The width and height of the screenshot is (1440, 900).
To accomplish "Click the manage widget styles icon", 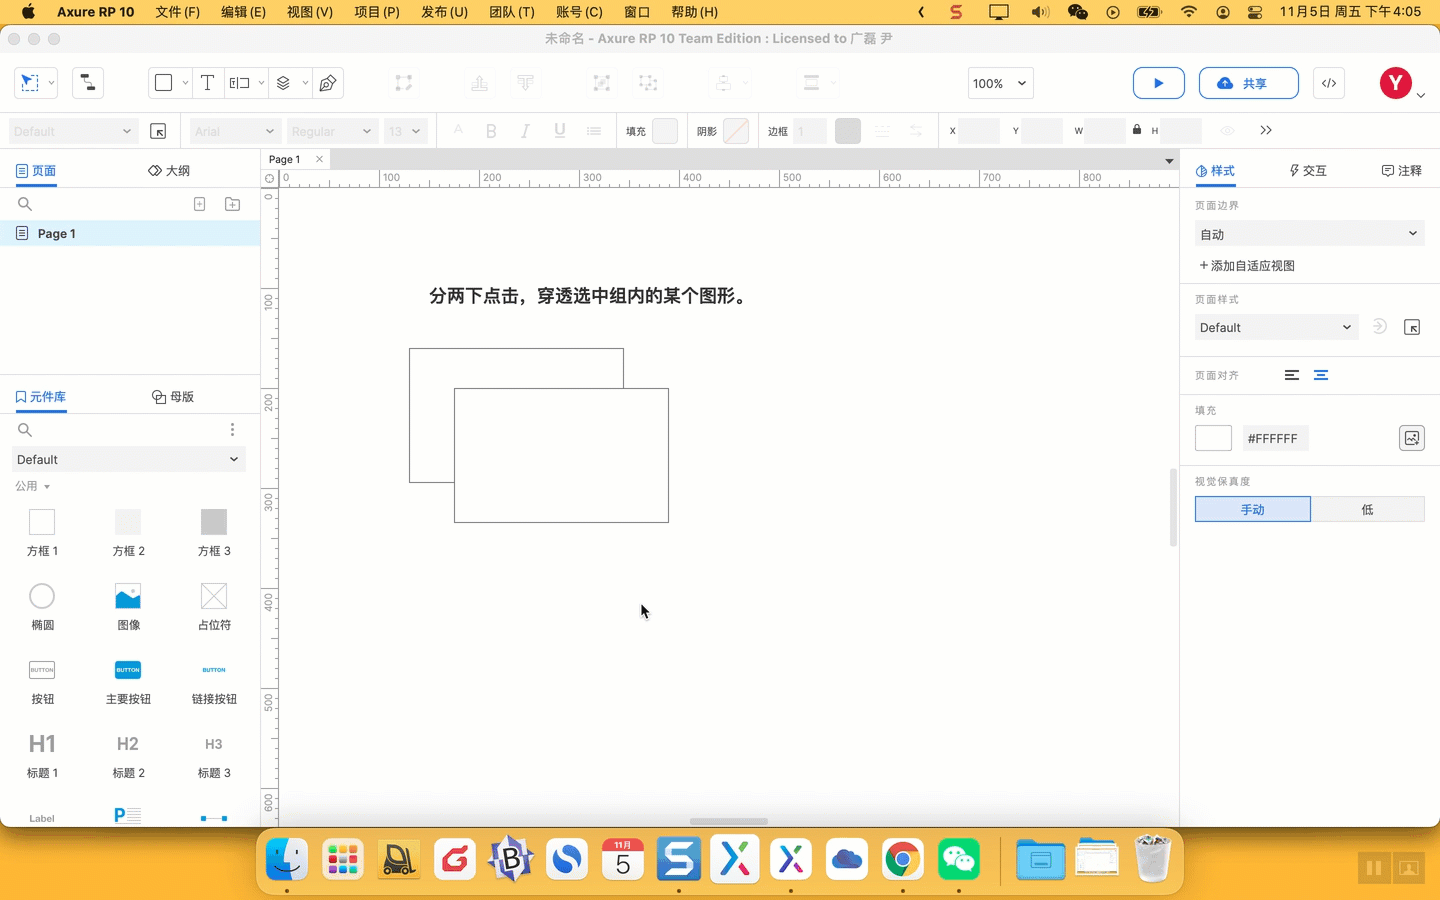I will tap(158, 131).
